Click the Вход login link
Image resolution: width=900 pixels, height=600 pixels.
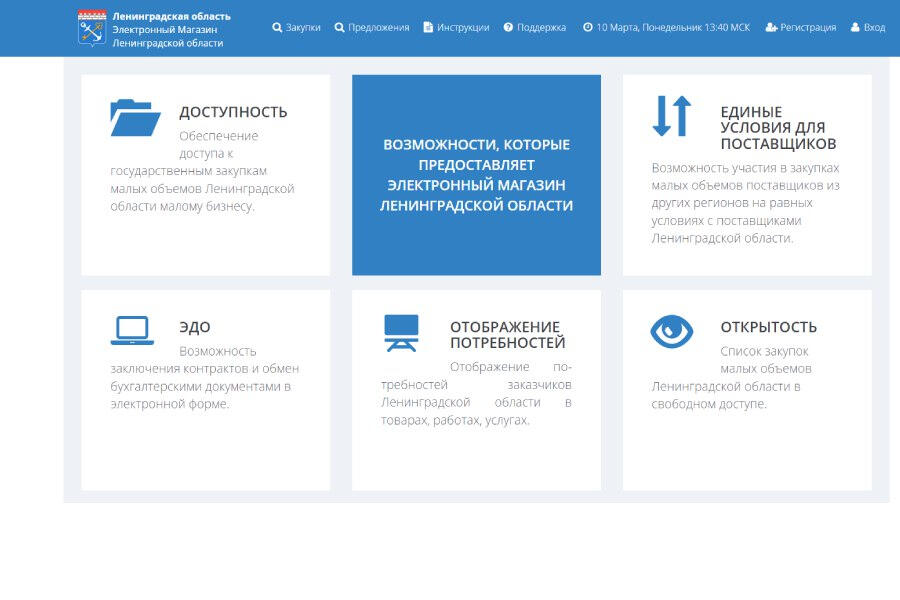click(873, 28)
